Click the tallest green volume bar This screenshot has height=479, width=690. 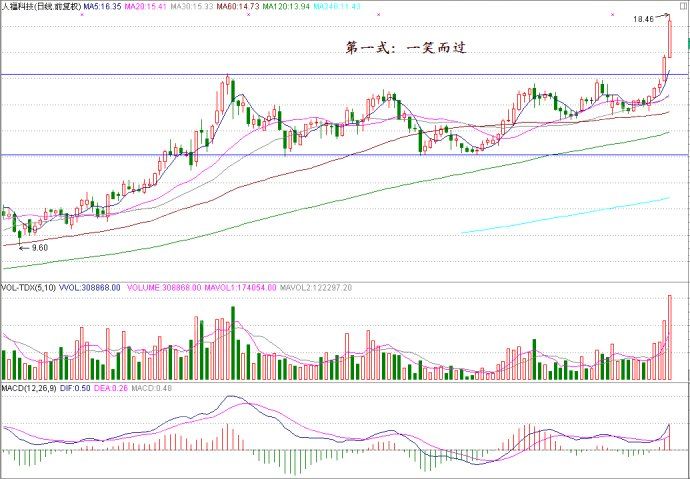coord(233,343)
